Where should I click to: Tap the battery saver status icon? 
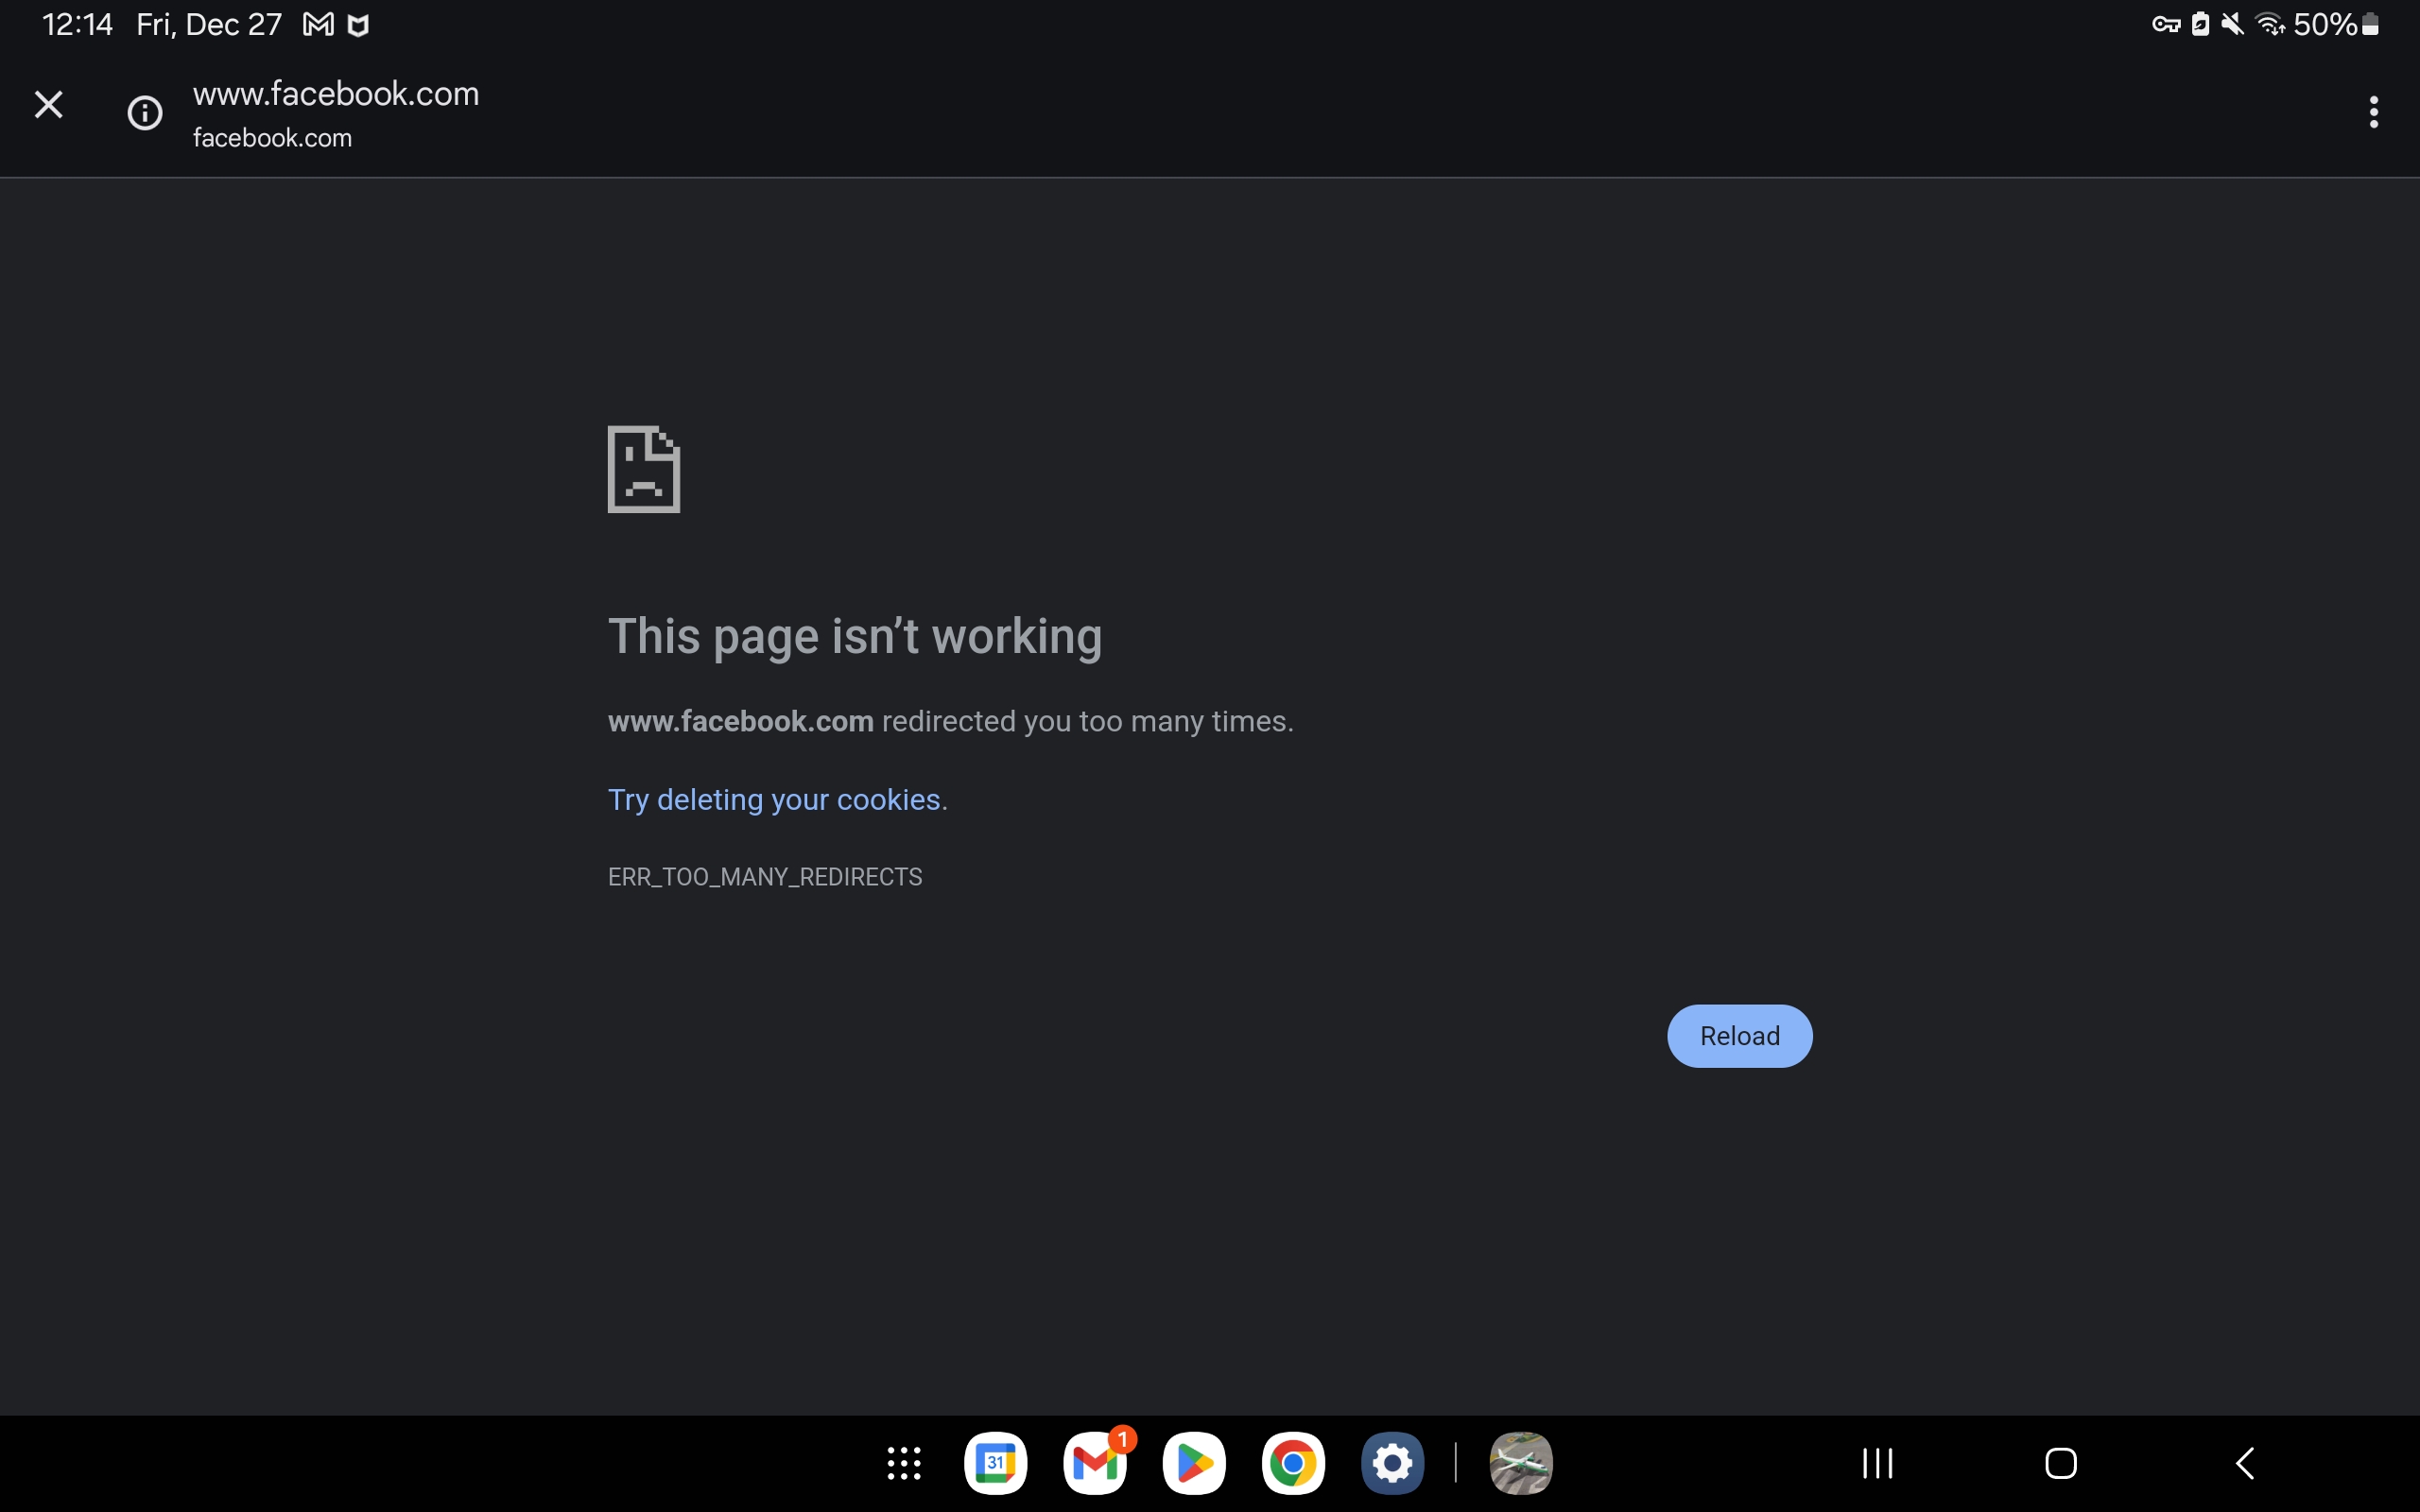2200,24
